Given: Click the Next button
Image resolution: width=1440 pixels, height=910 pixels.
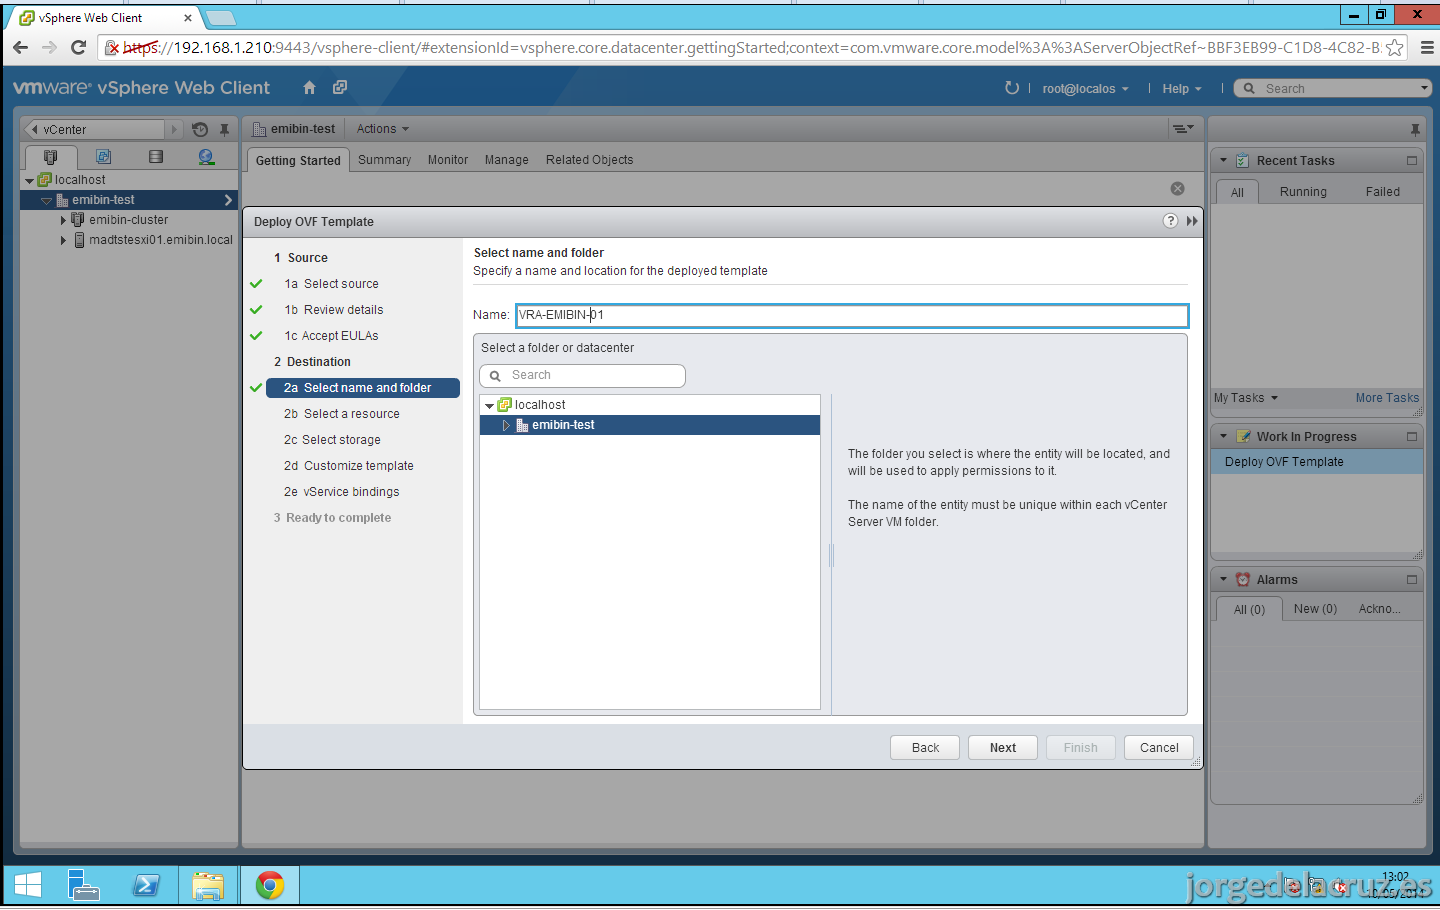Looking at the screenshot, I should [x=1003, y=748].
